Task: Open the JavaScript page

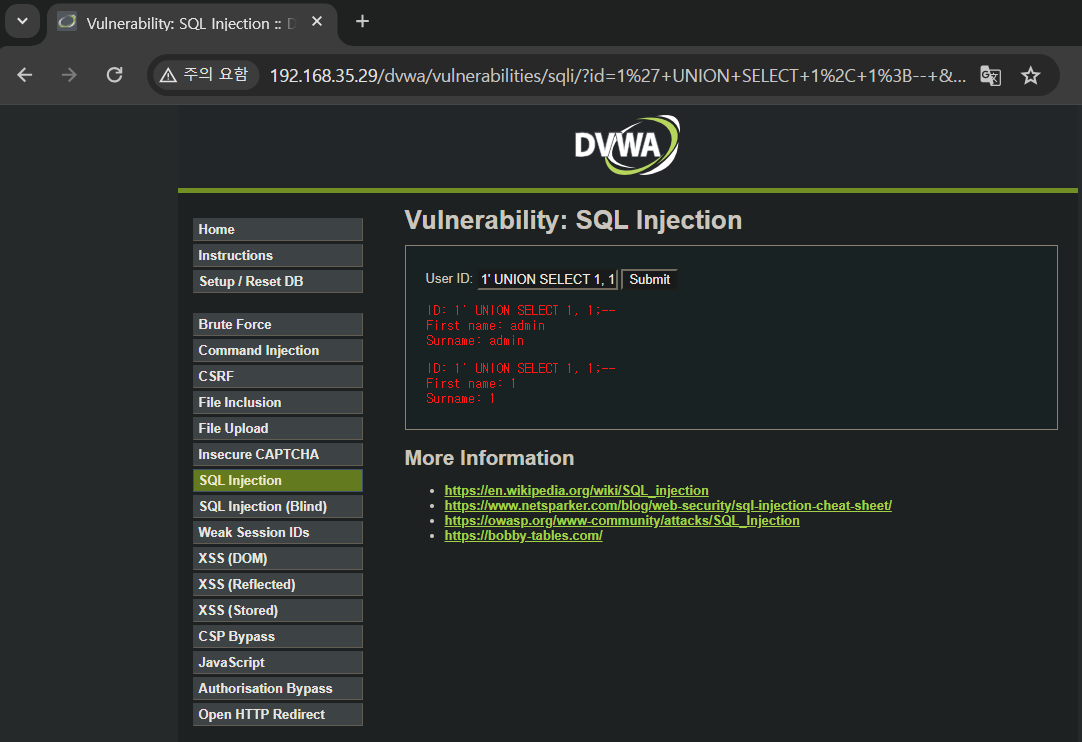Action: pos(278,663)
